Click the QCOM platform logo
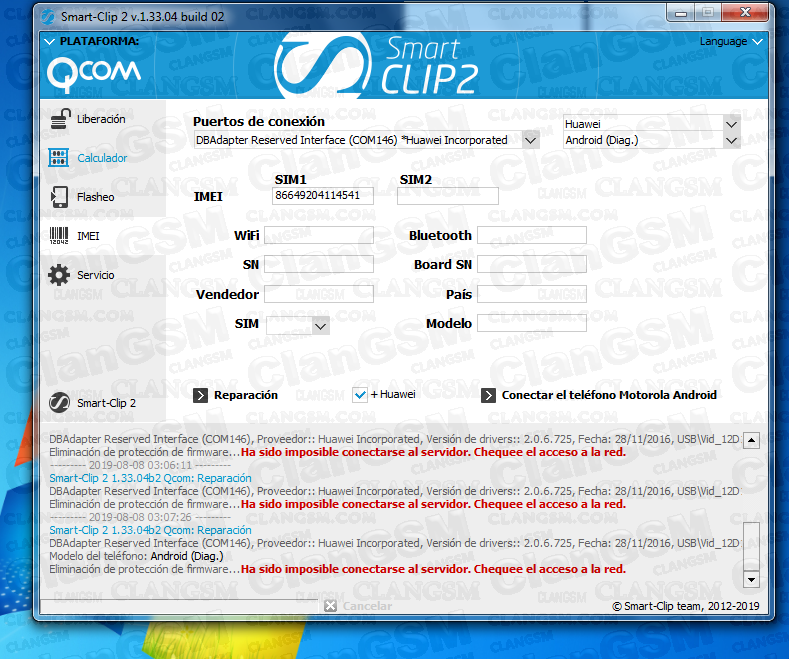 (x=94, y=74)
